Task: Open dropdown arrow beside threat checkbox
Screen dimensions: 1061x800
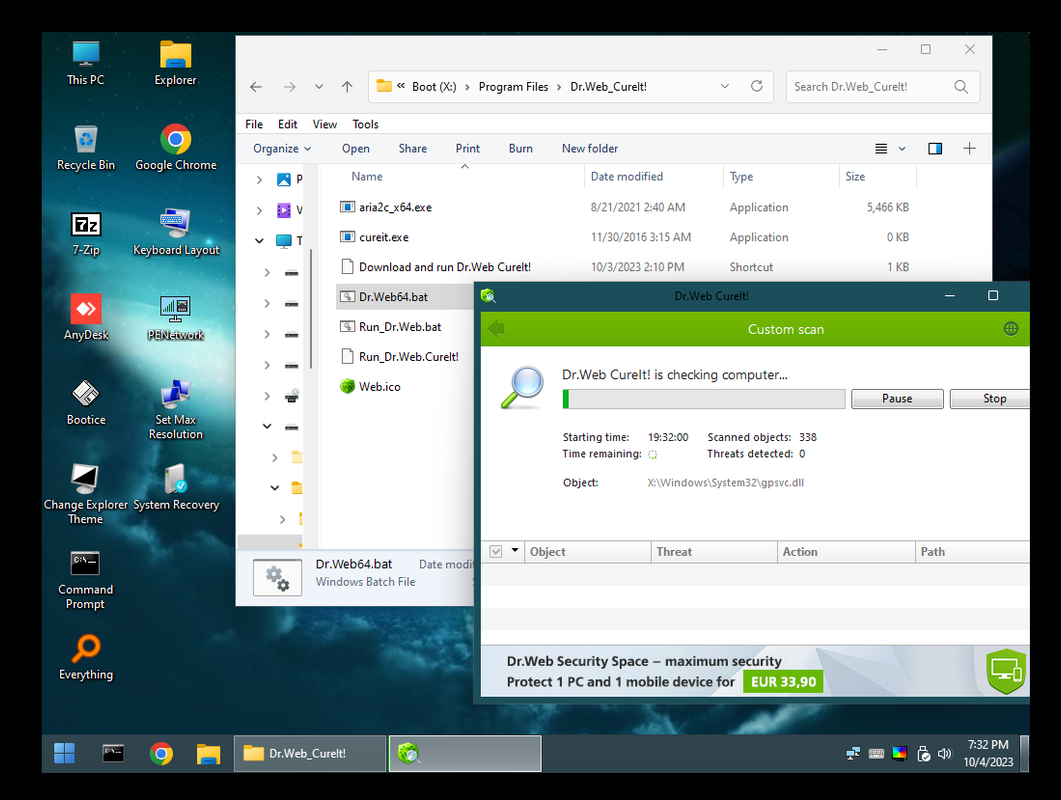Action: pos(515,551)
